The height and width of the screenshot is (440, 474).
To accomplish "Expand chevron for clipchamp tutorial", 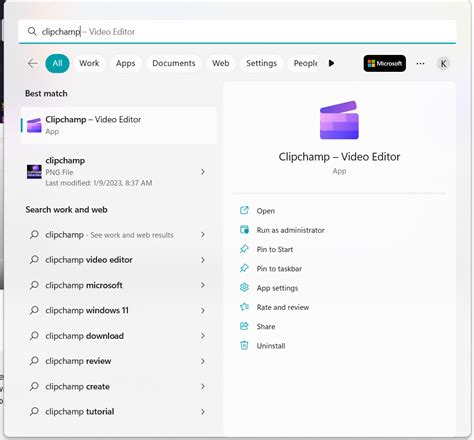I will (x=203, y=412).
